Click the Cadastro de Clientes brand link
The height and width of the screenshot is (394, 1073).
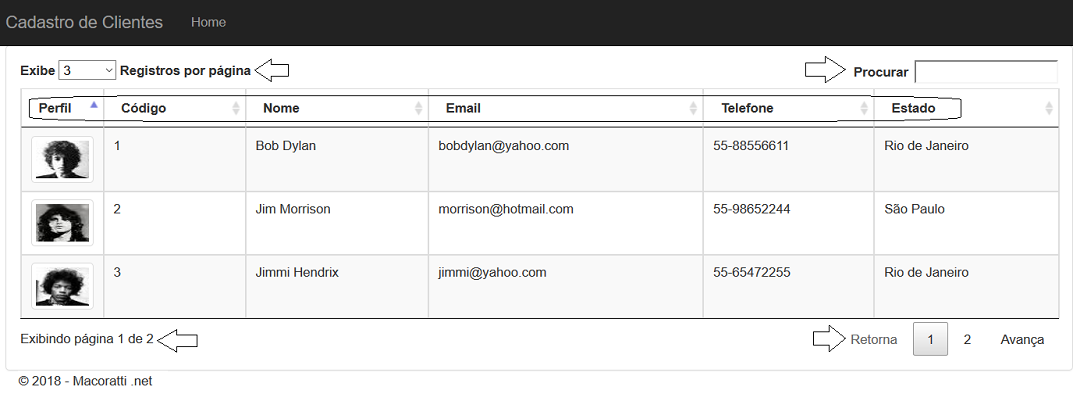(84, 23)
